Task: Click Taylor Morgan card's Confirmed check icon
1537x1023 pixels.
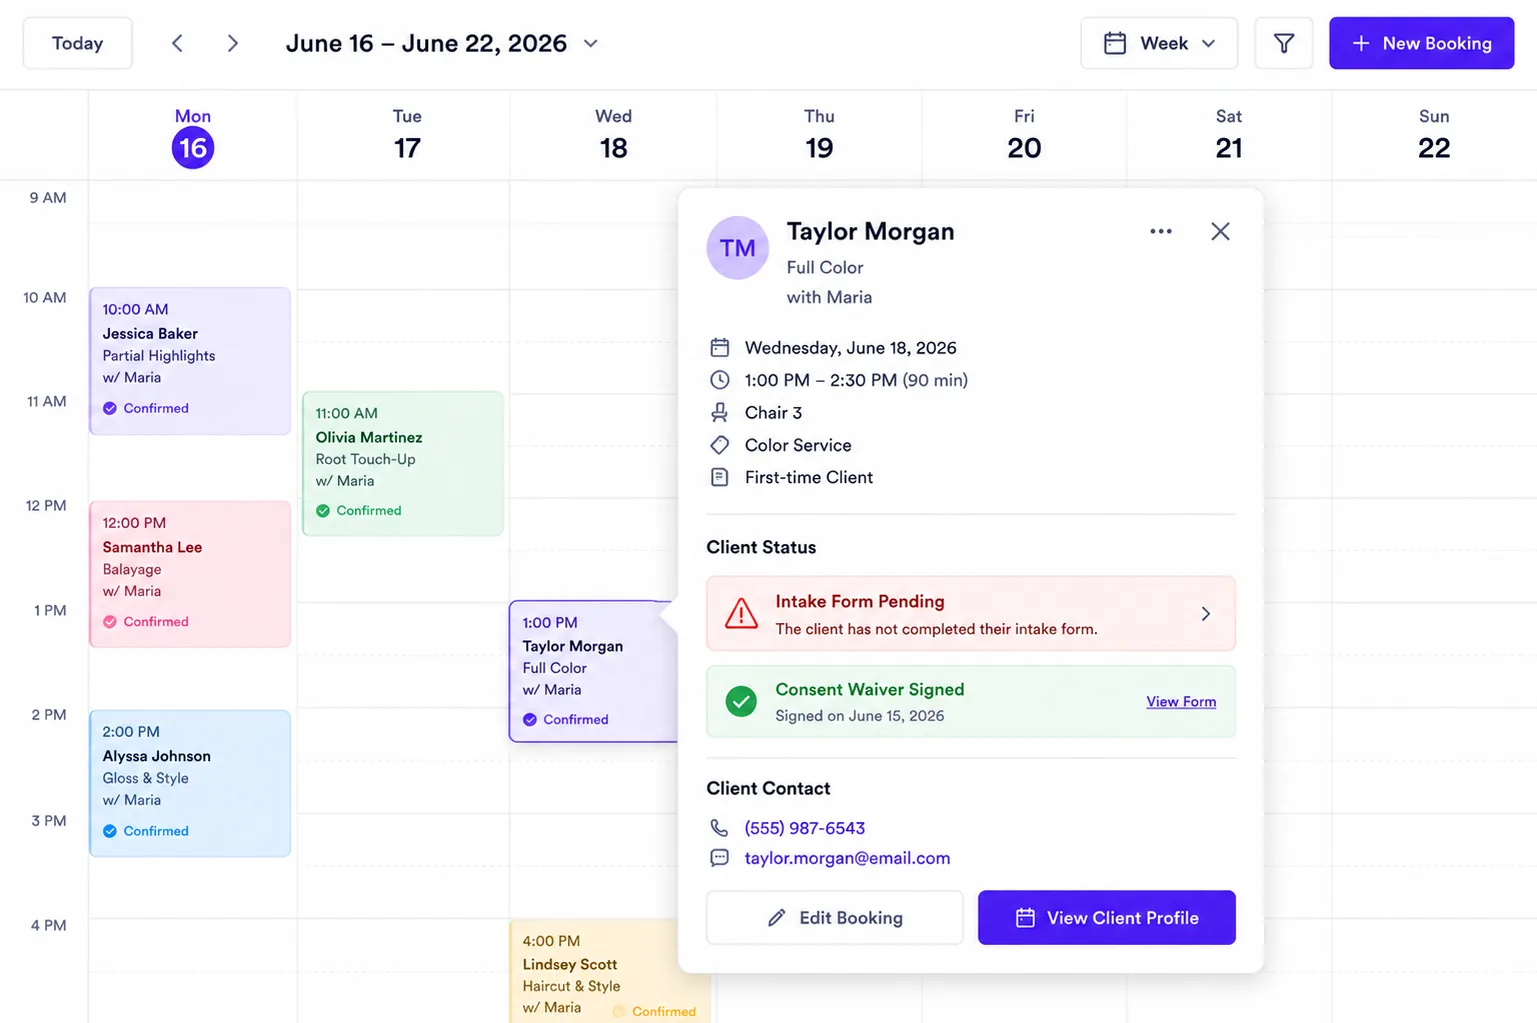Action: pos(530,719)
